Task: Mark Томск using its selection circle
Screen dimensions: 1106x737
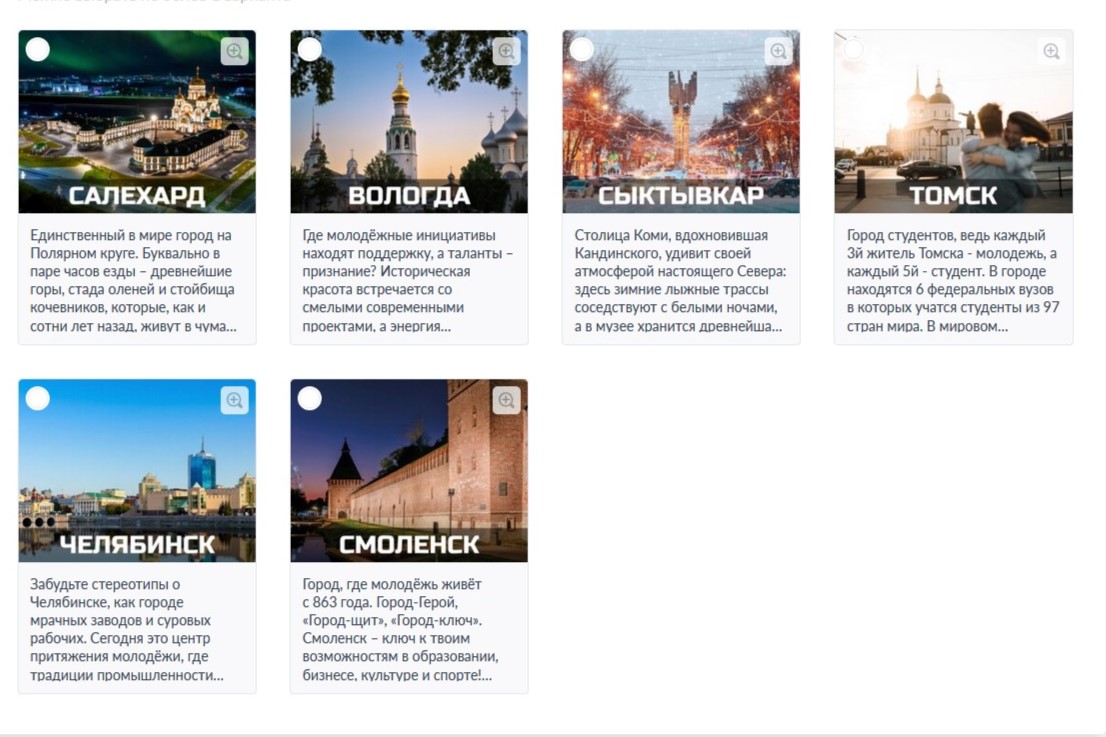Action: click(853, 49)
